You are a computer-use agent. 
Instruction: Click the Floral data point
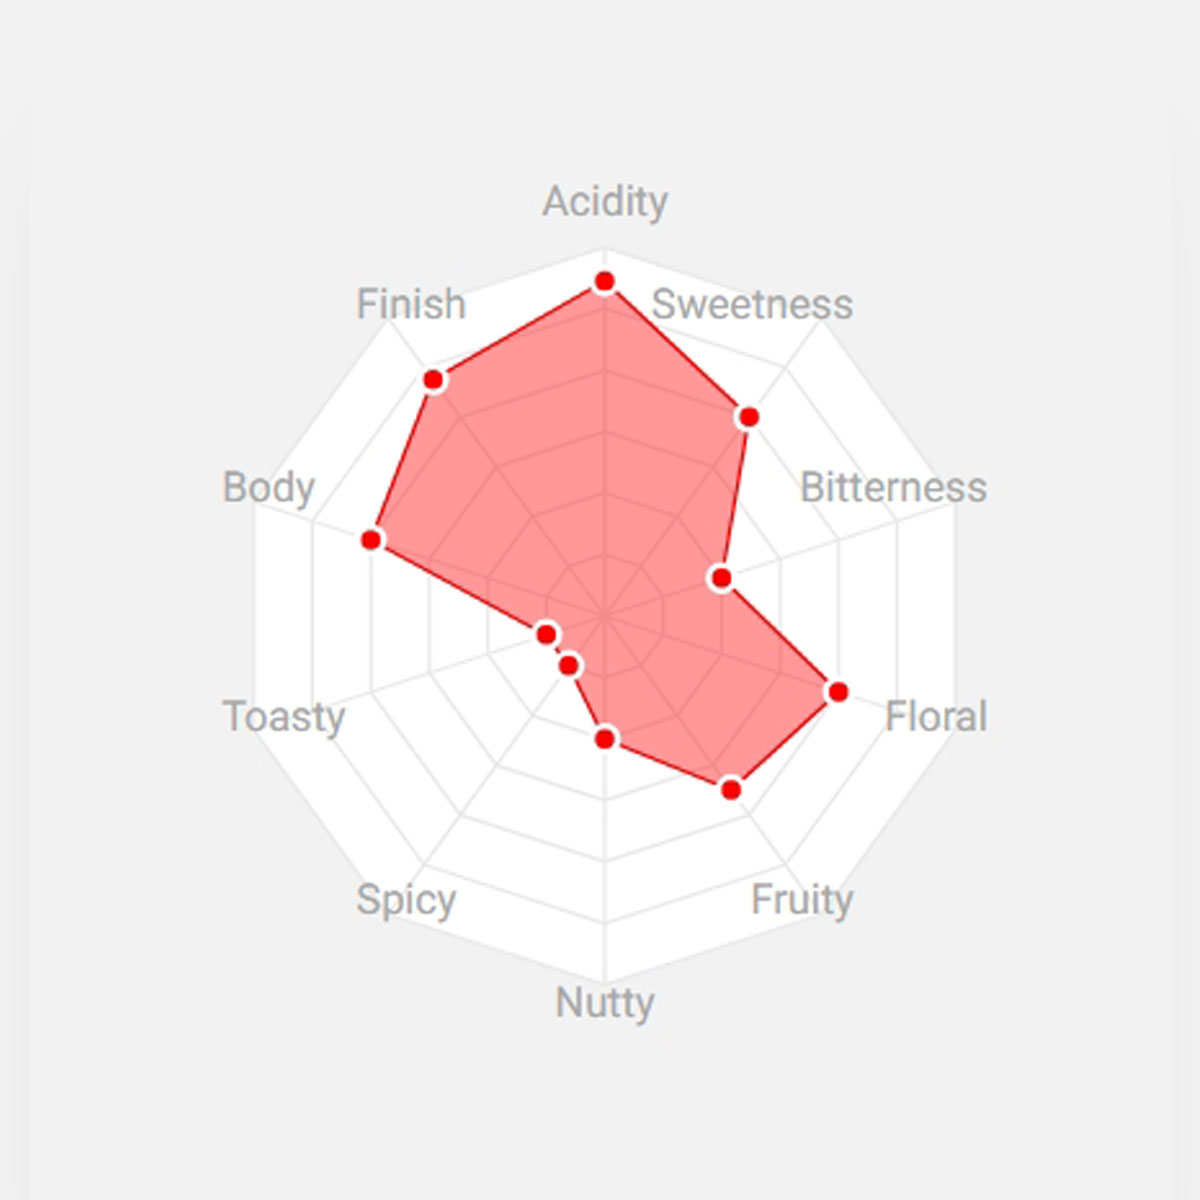coord(838,691)
